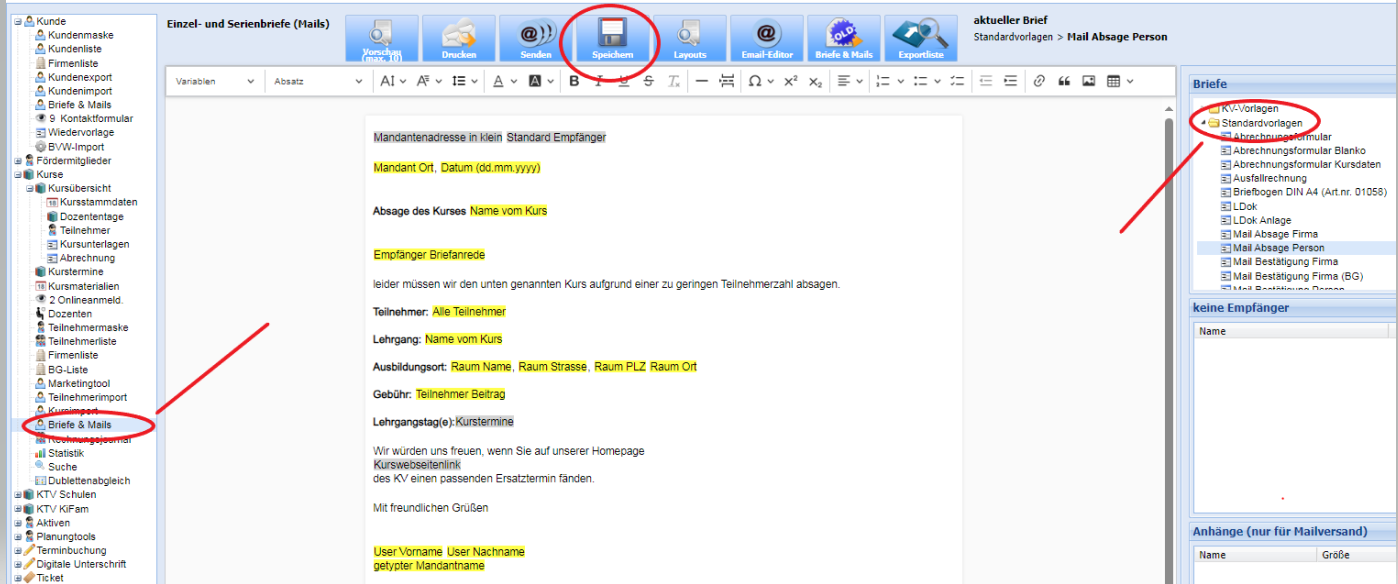Image resolution: width=1398 pixels, height=584 pixels.
Task: Toggle strikethrough formatting
Action: [649, 81]
